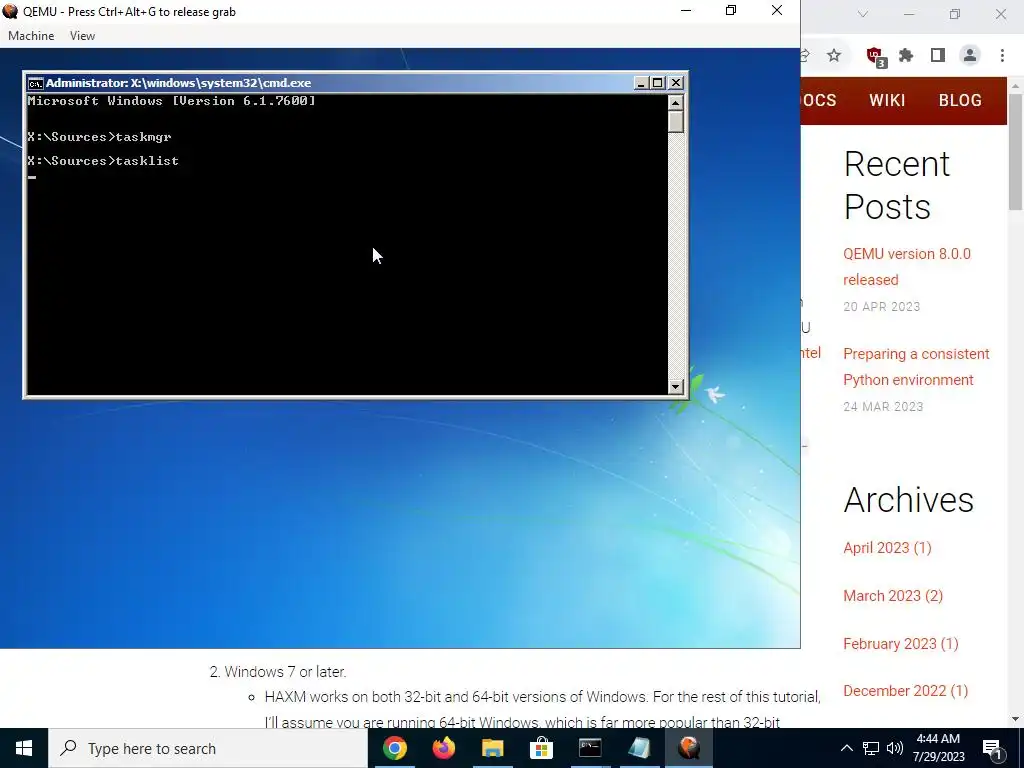Click the cmd scrollbar down arrow
This screenshot has height=768, width=1024.
(x=676, y=387)
